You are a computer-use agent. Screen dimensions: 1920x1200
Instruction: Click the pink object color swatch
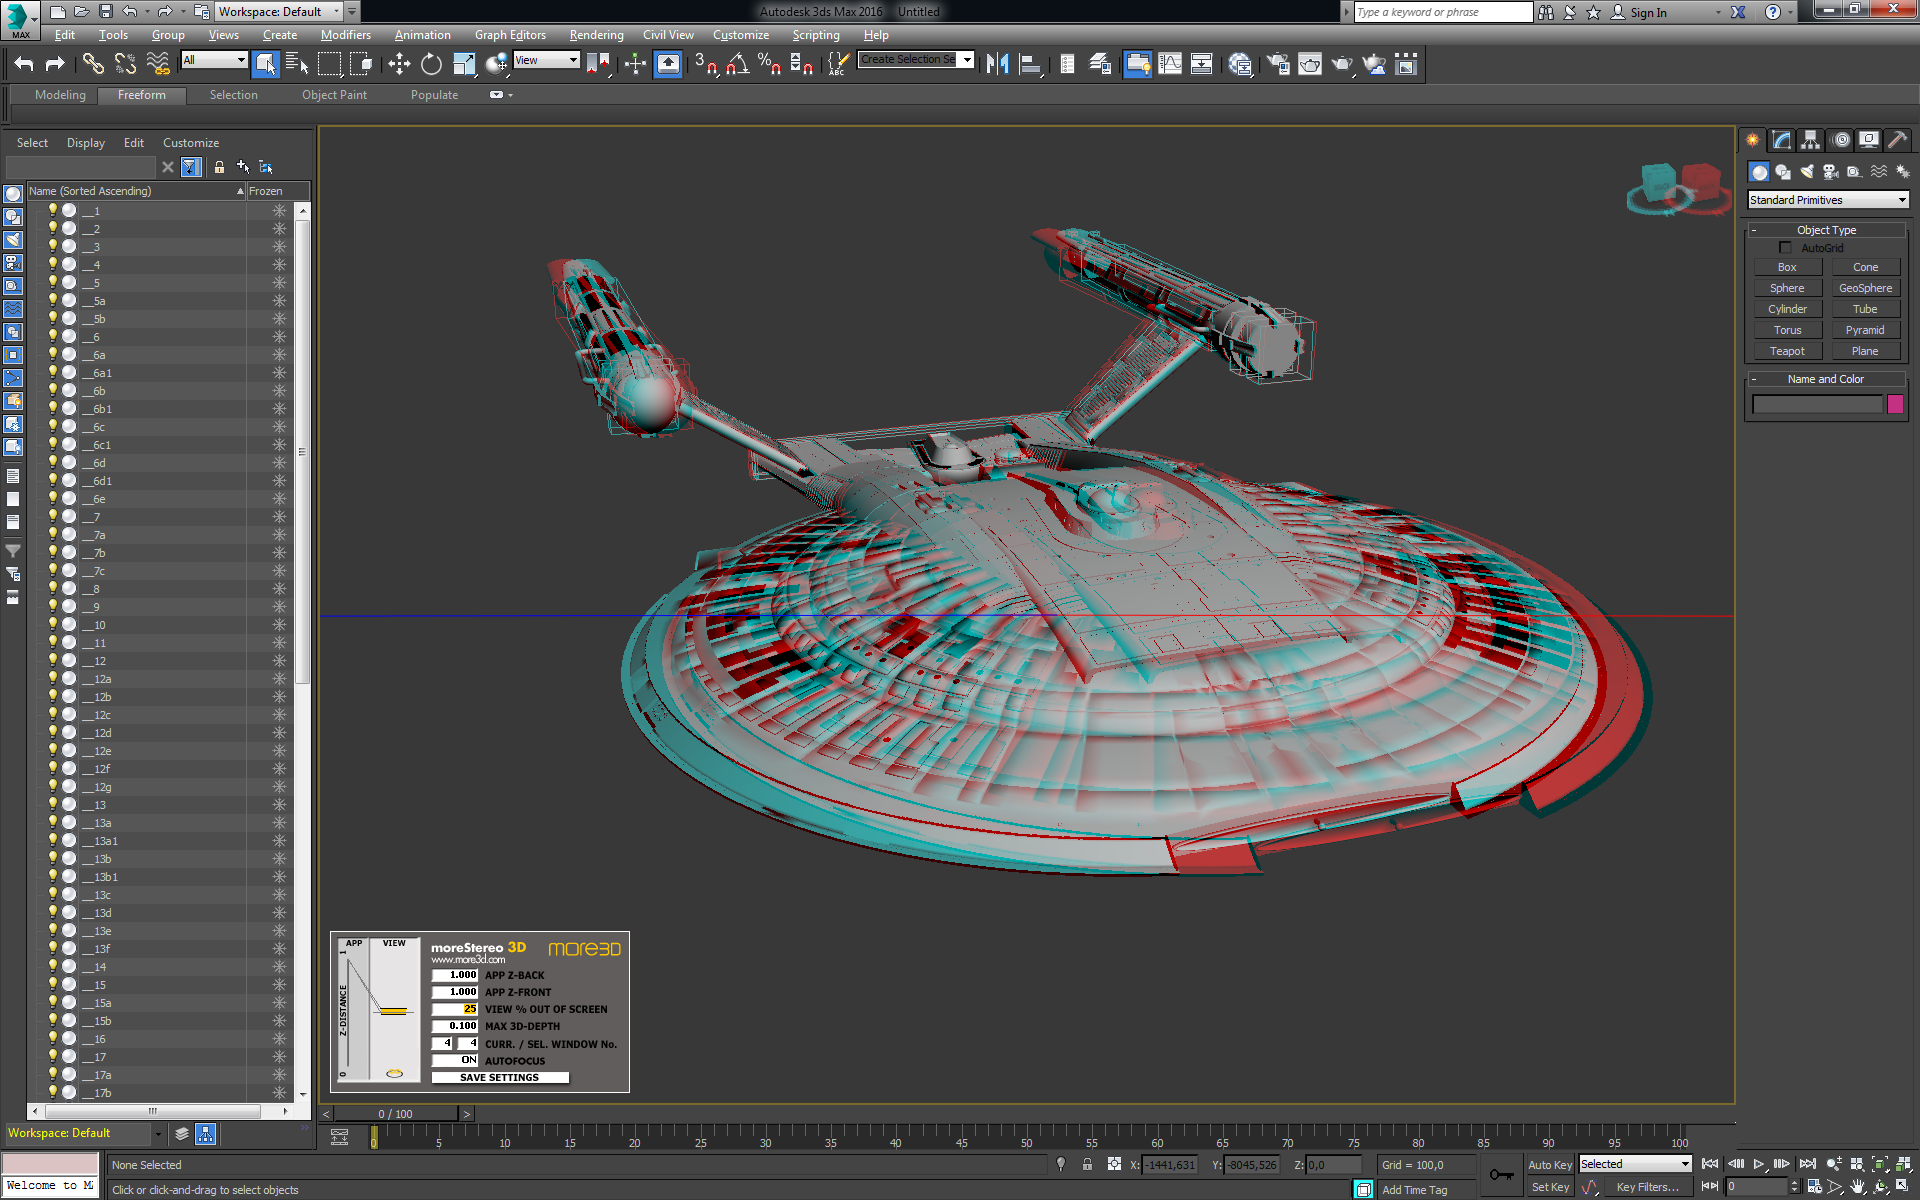pos(1895,404)
